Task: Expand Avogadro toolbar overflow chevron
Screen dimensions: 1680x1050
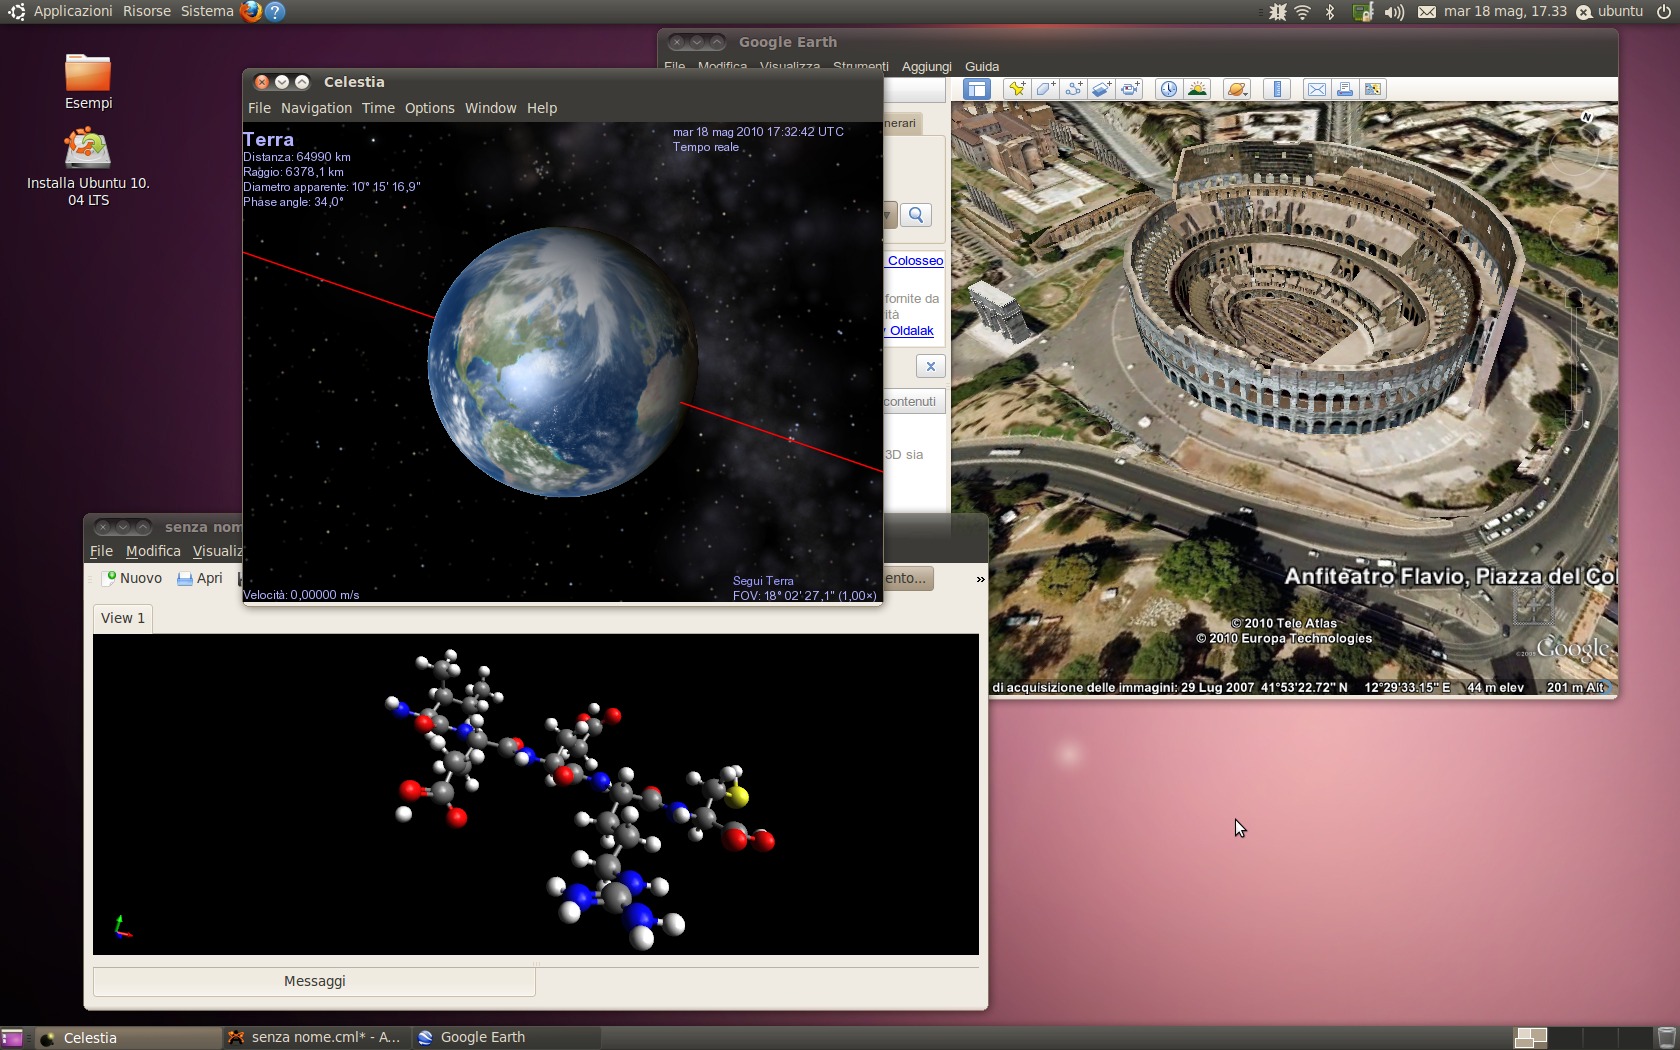Action: [x=980, y=579]
